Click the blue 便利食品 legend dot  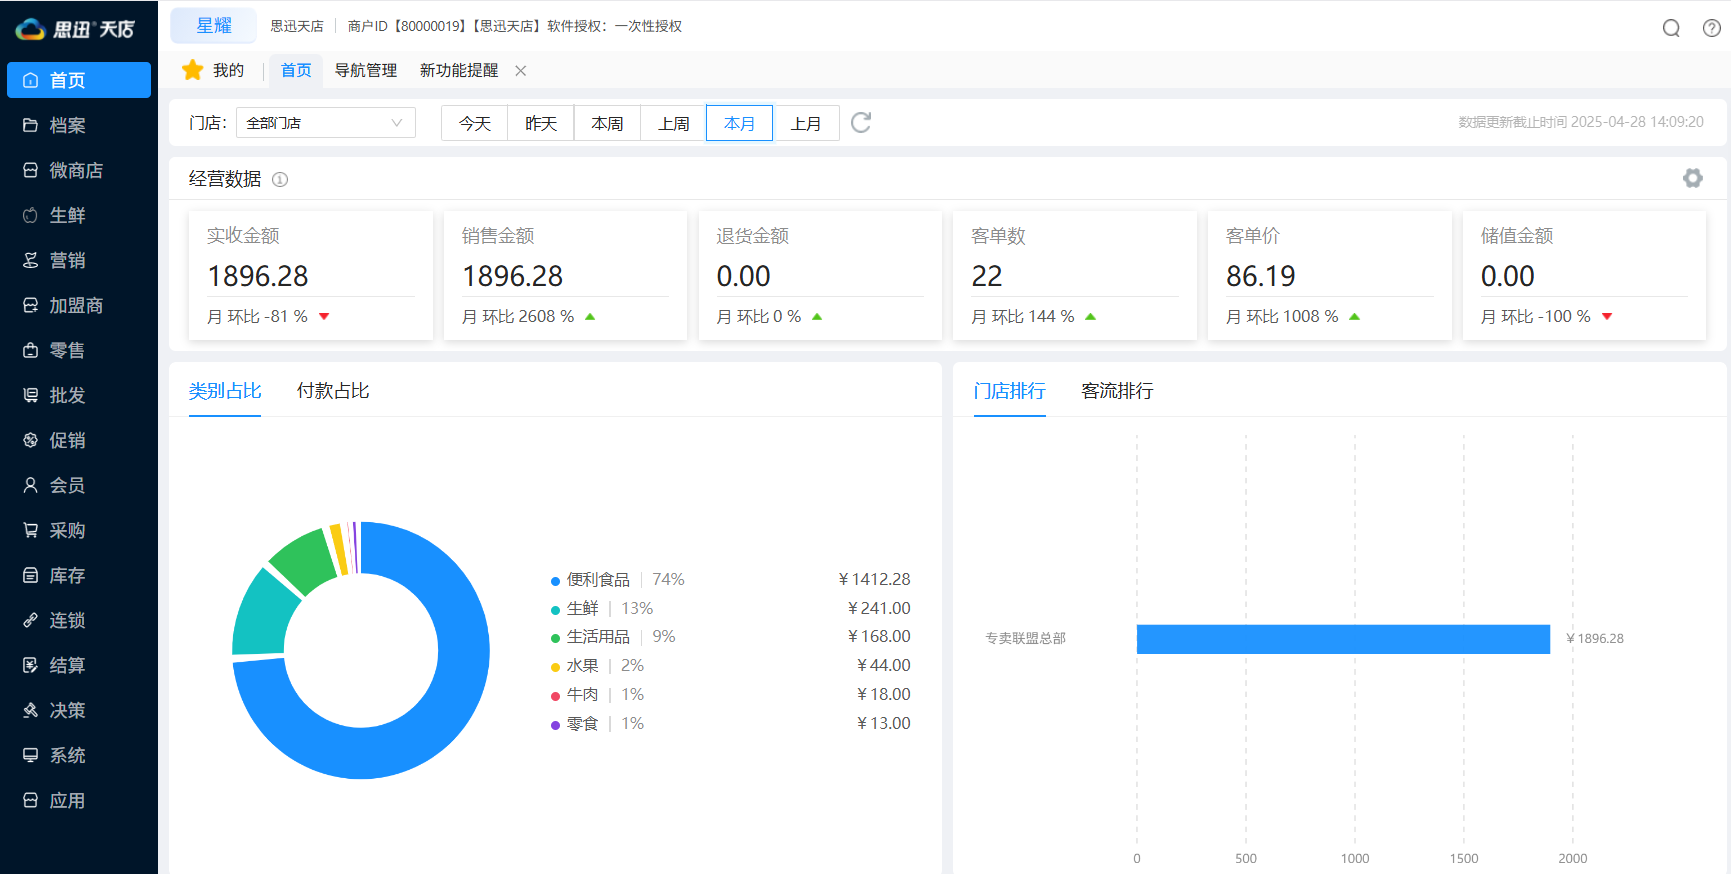[555, 581]
